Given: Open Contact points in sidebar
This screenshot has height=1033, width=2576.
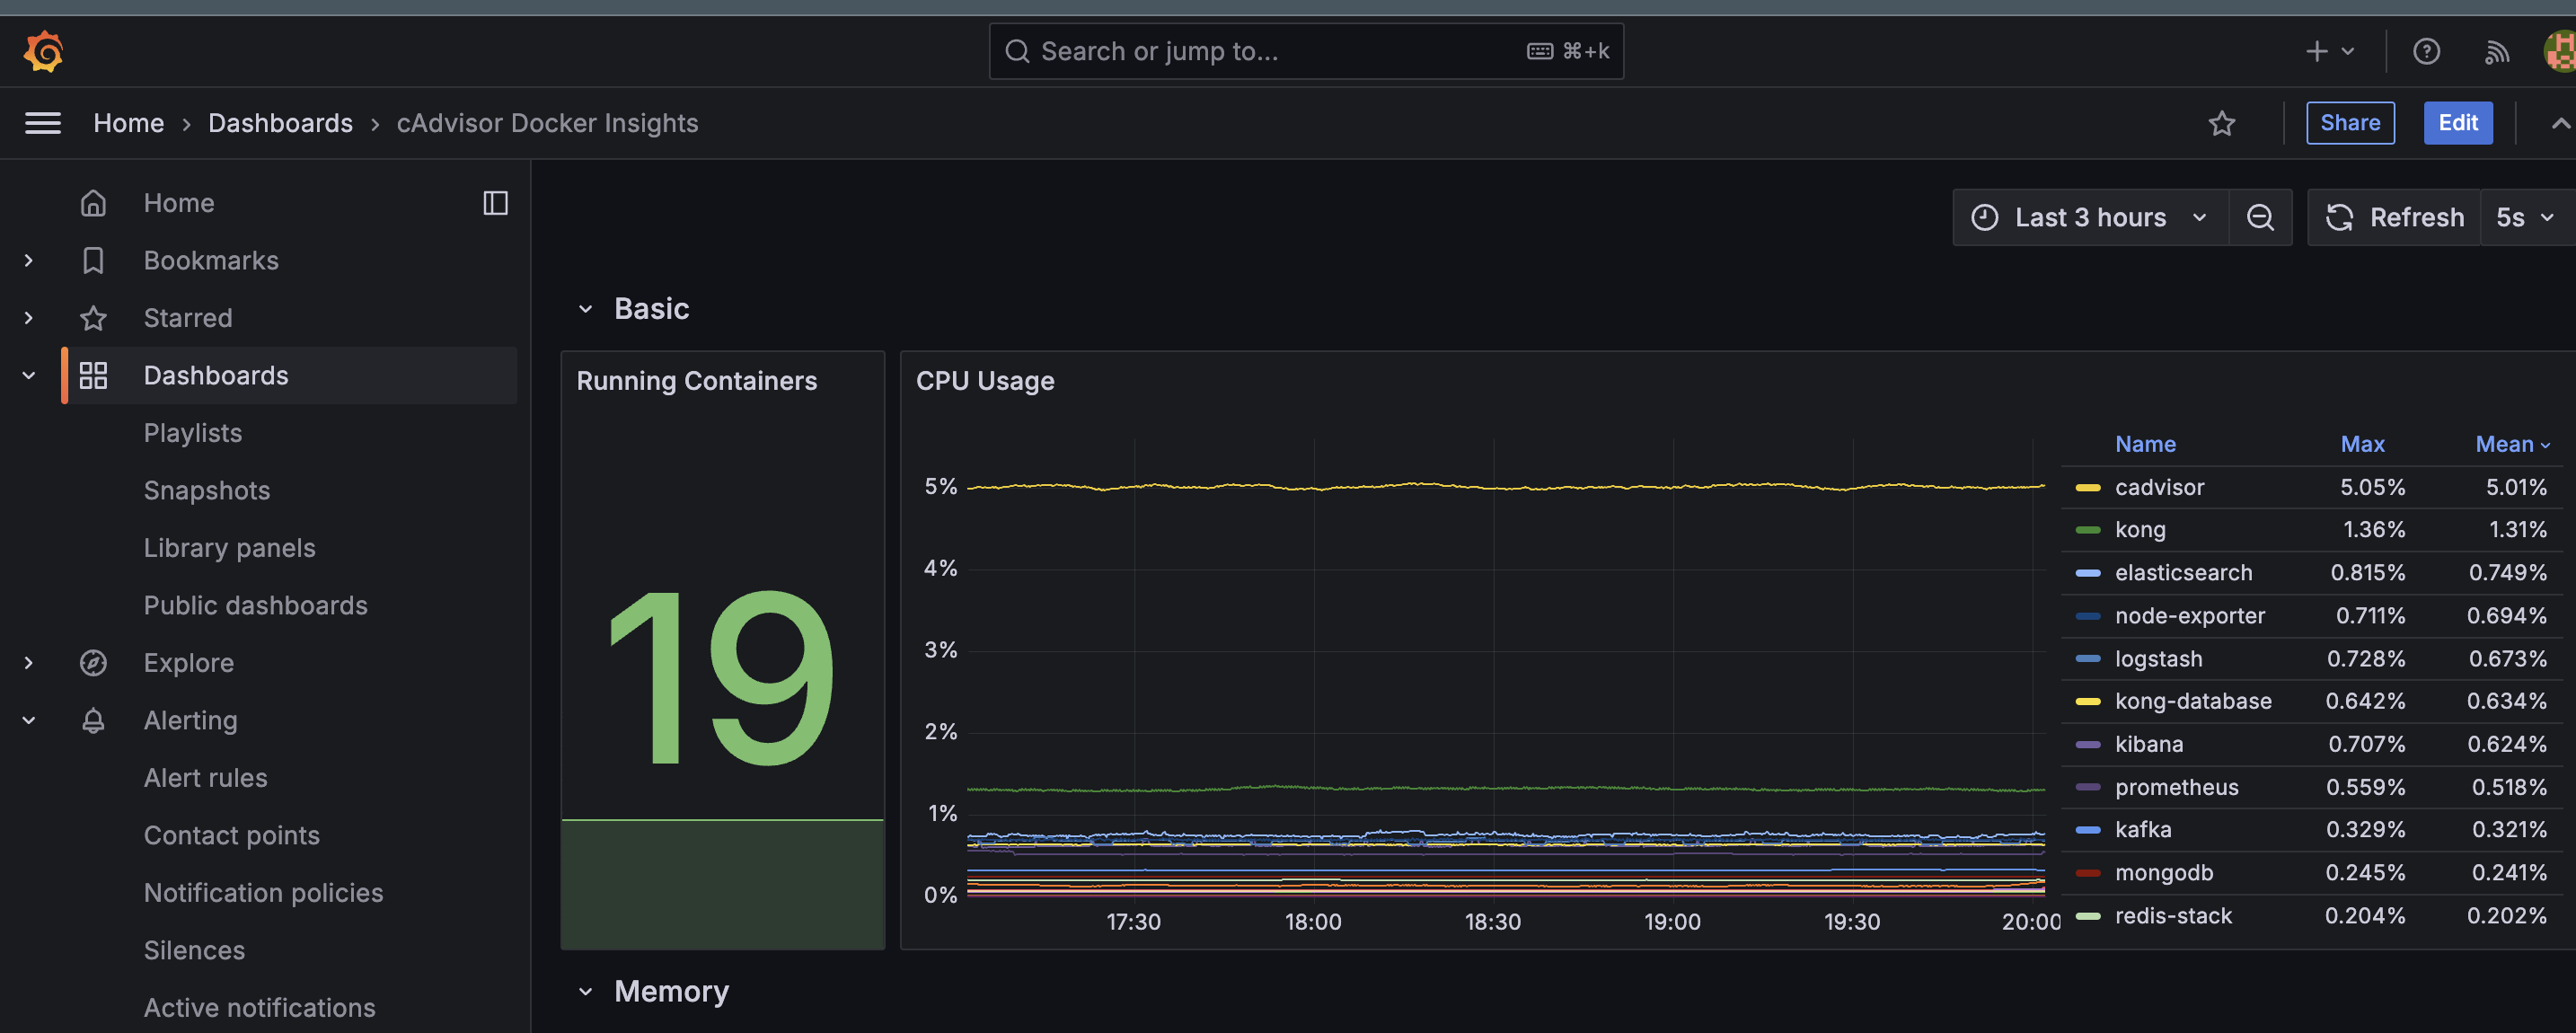Looking at the screenshot, I should (x=232, y=835).
